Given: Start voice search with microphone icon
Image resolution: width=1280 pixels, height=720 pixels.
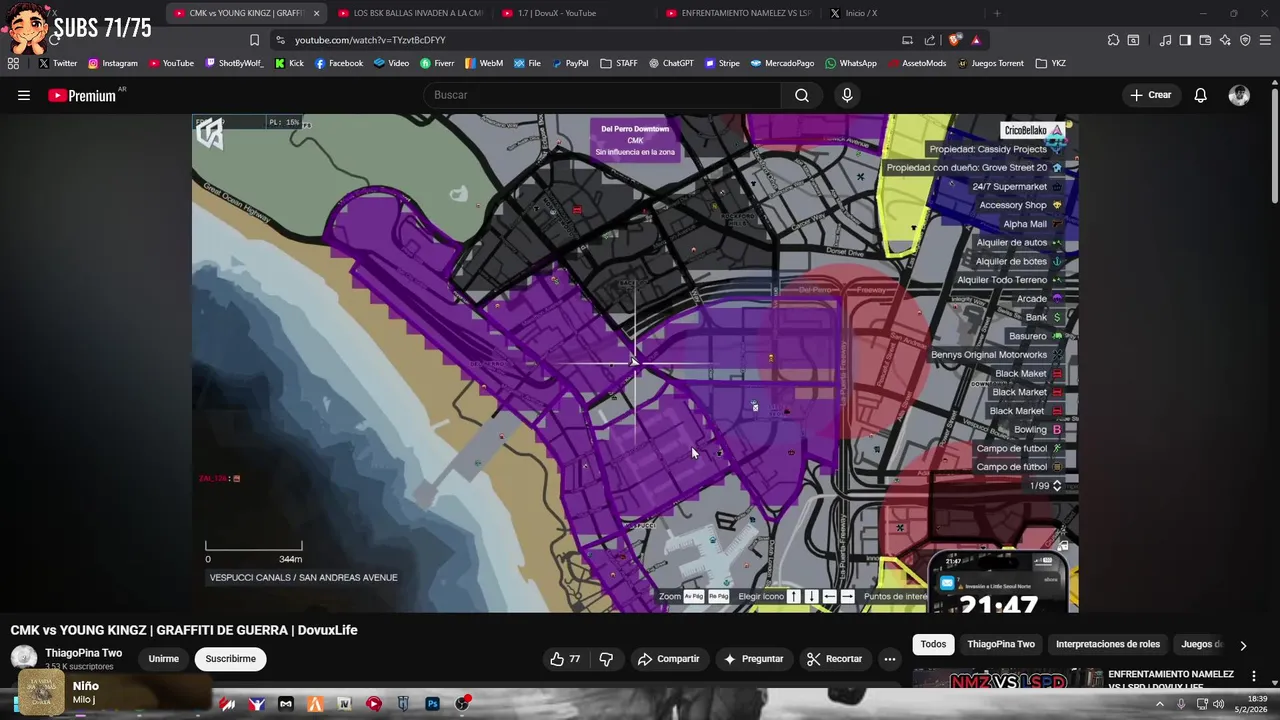Looking at the screenshot, I should tap(847, 95).
